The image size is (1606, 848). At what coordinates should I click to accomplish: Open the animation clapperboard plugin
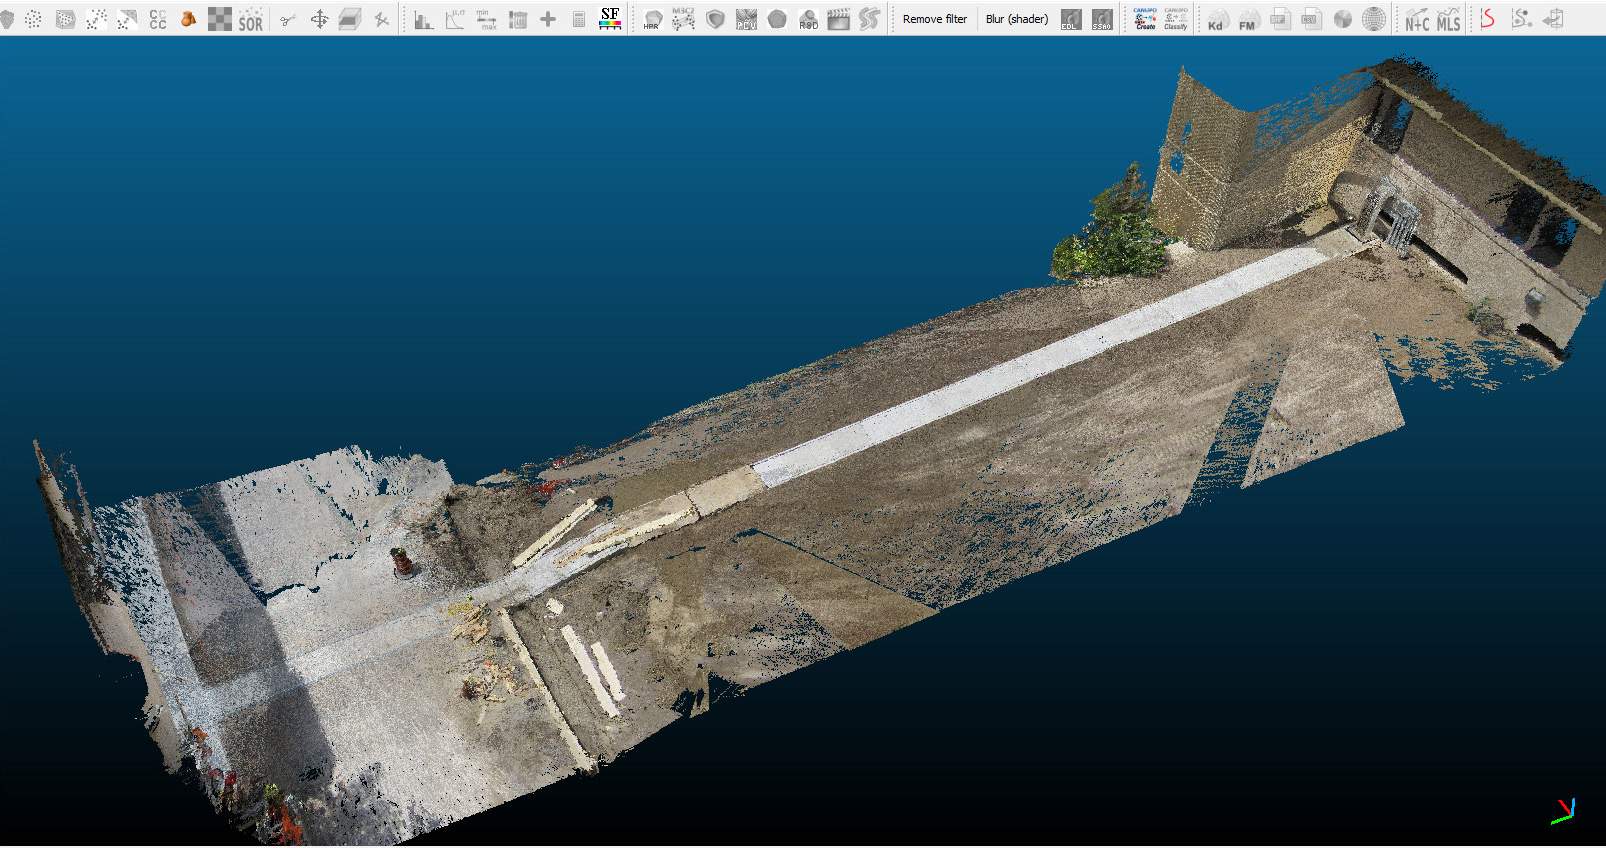(839, 19)
